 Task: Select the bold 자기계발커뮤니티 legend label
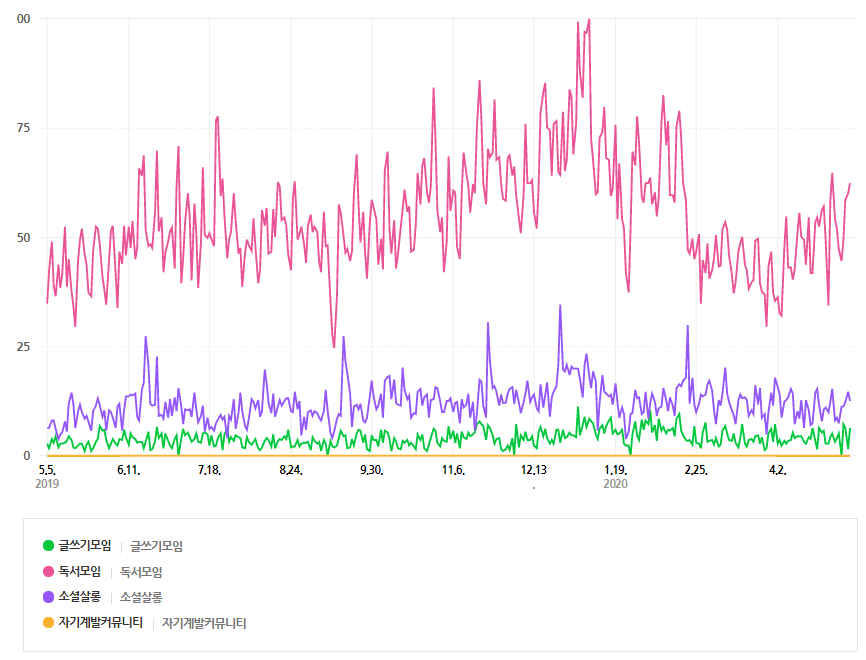pyautogui.click(x=101, y=622)
